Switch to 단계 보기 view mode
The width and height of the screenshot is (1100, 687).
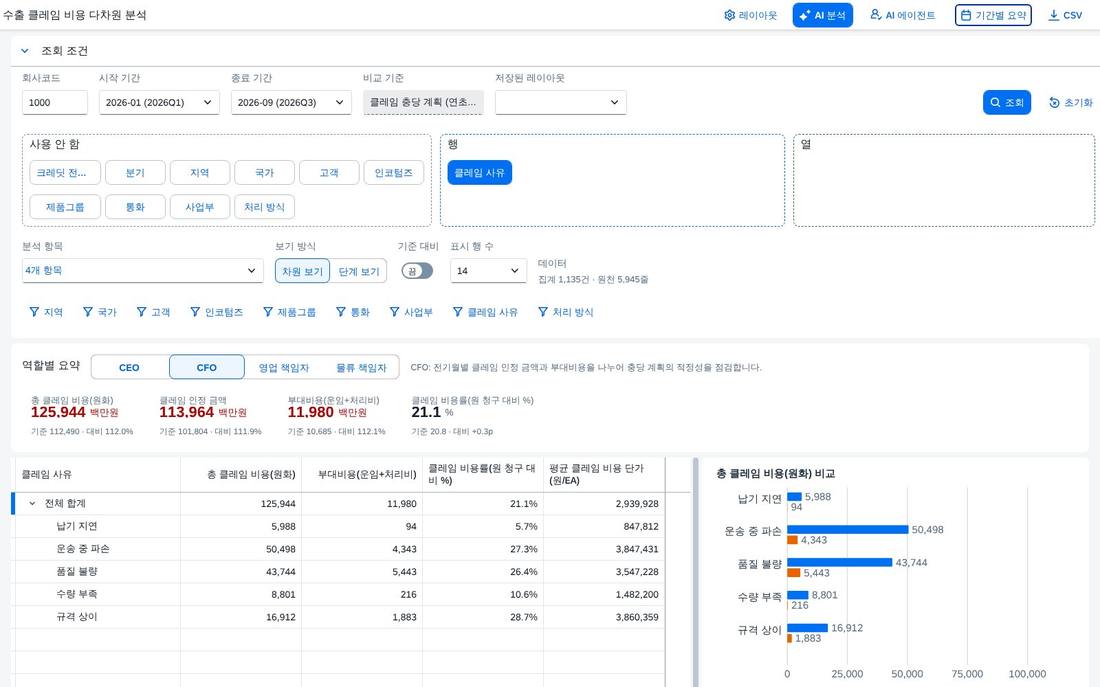(x=358, y=272)
